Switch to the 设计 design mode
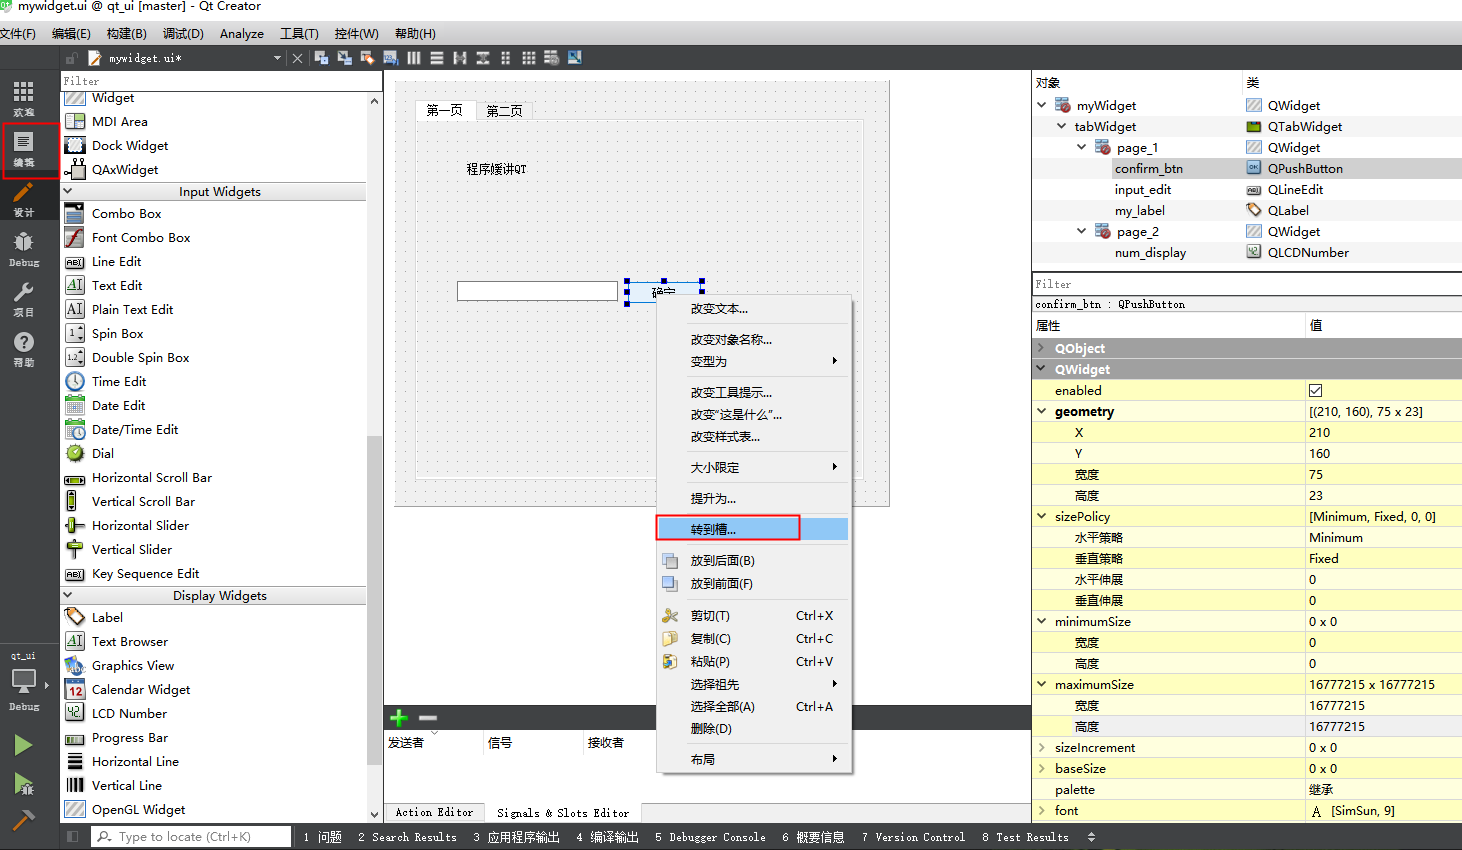Image resolution: width=1462 pixels, height=850 pixels. pyautogui.click(x=24, y=199)
